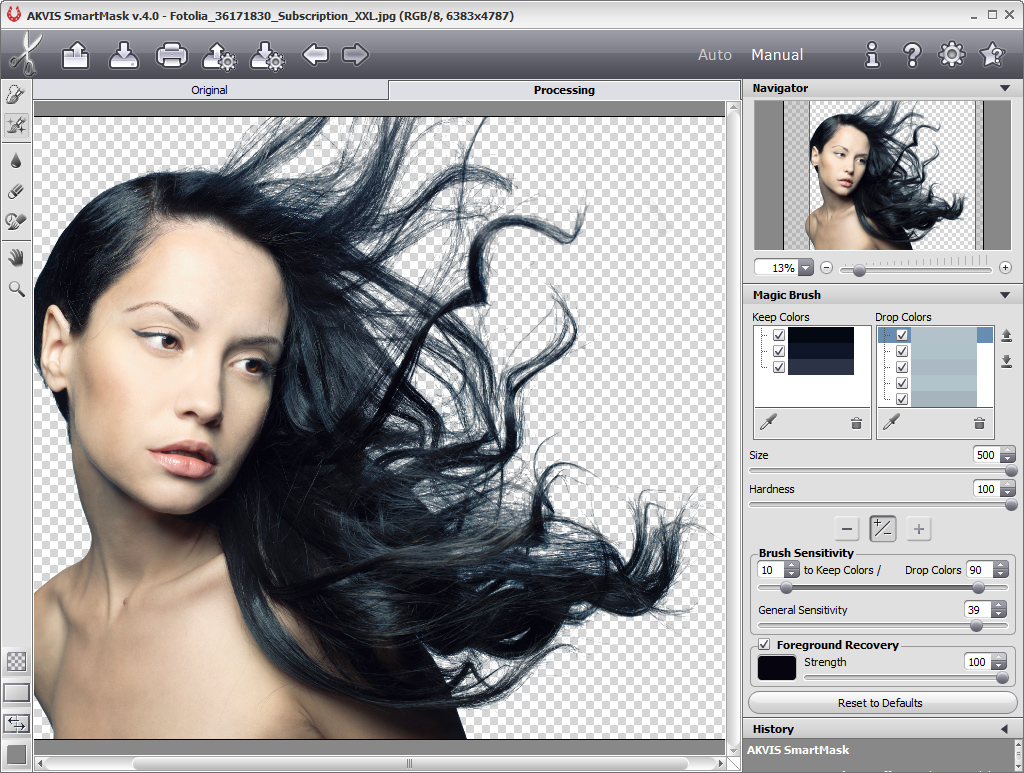Uncheck the first Keep Colors checkbox
Image resolution: width=1024 pixels, height=773 pixels.
[779, 336]
